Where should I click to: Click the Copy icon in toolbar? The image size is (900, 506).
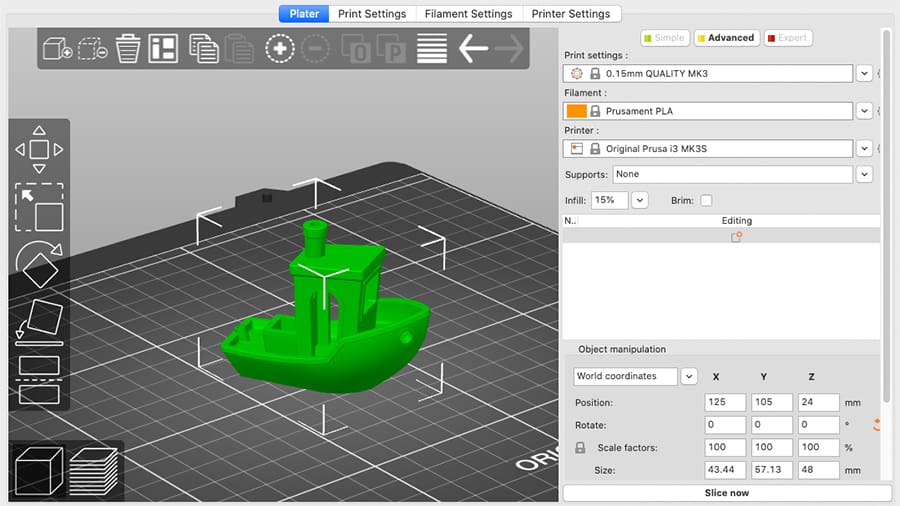point(204,49)
